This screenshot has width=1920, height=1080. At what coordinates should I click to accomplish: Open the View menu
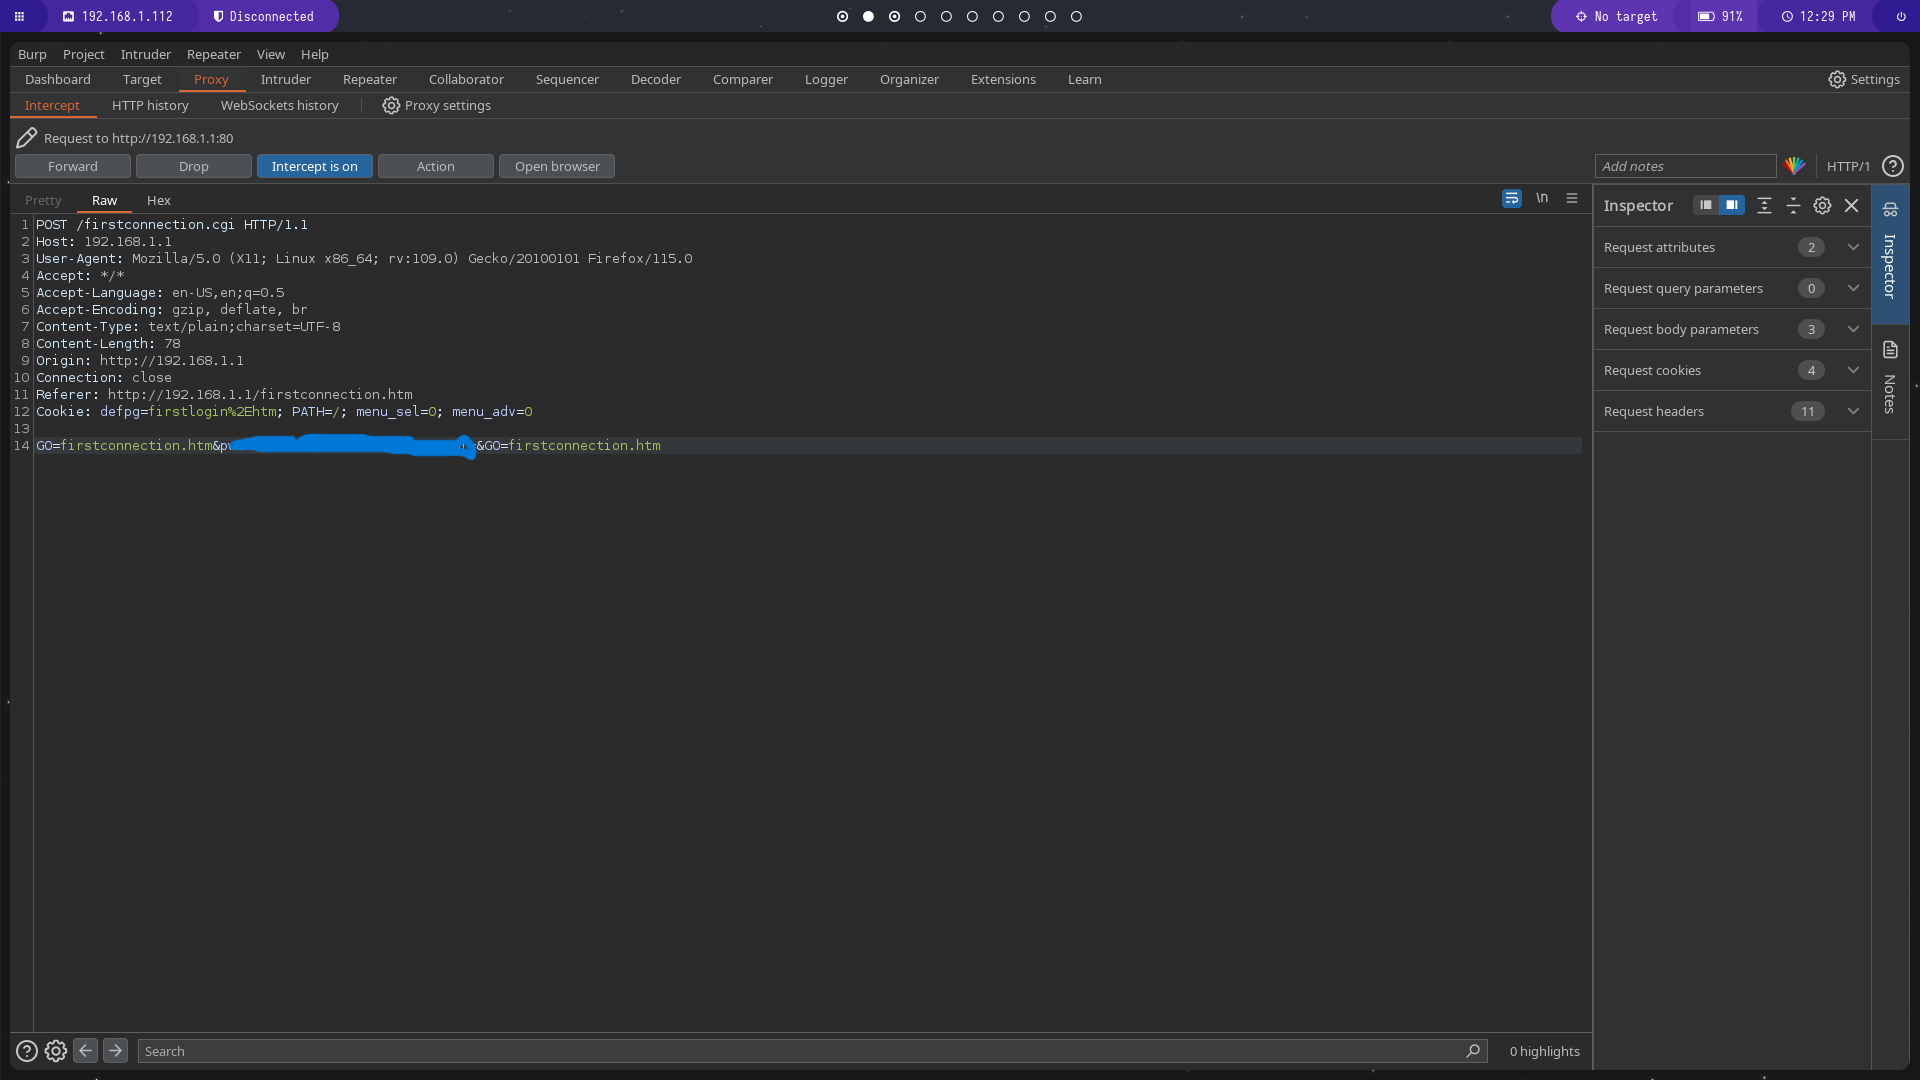pos(270,54)
